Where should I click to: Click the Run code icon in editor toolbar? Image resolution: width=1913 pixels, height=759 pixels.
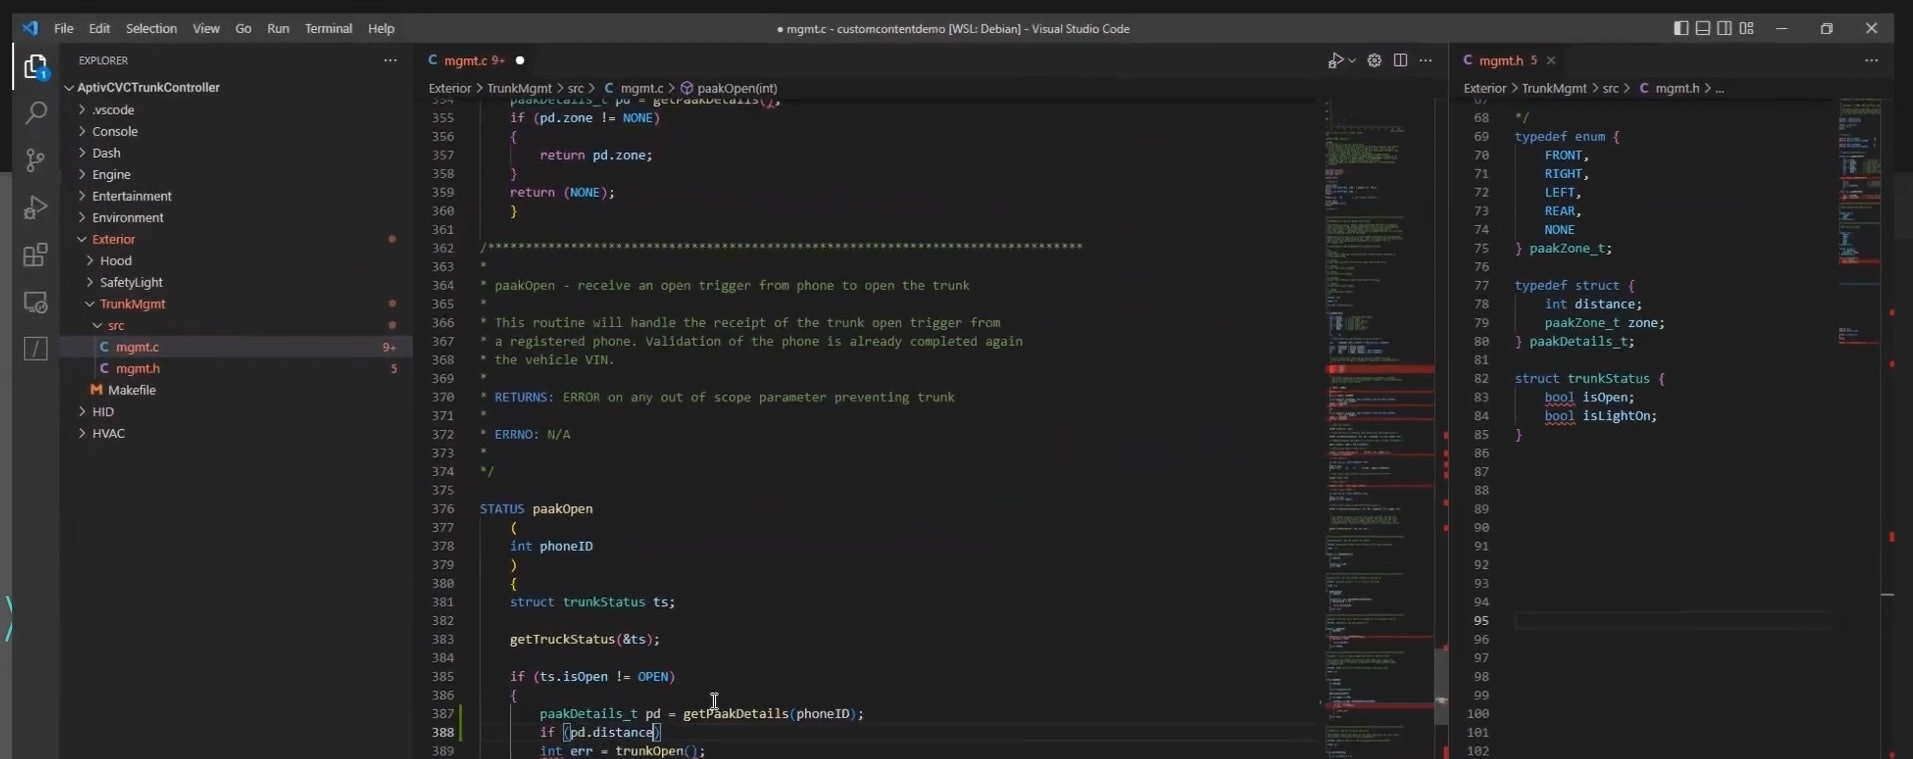click(1335, 61)
